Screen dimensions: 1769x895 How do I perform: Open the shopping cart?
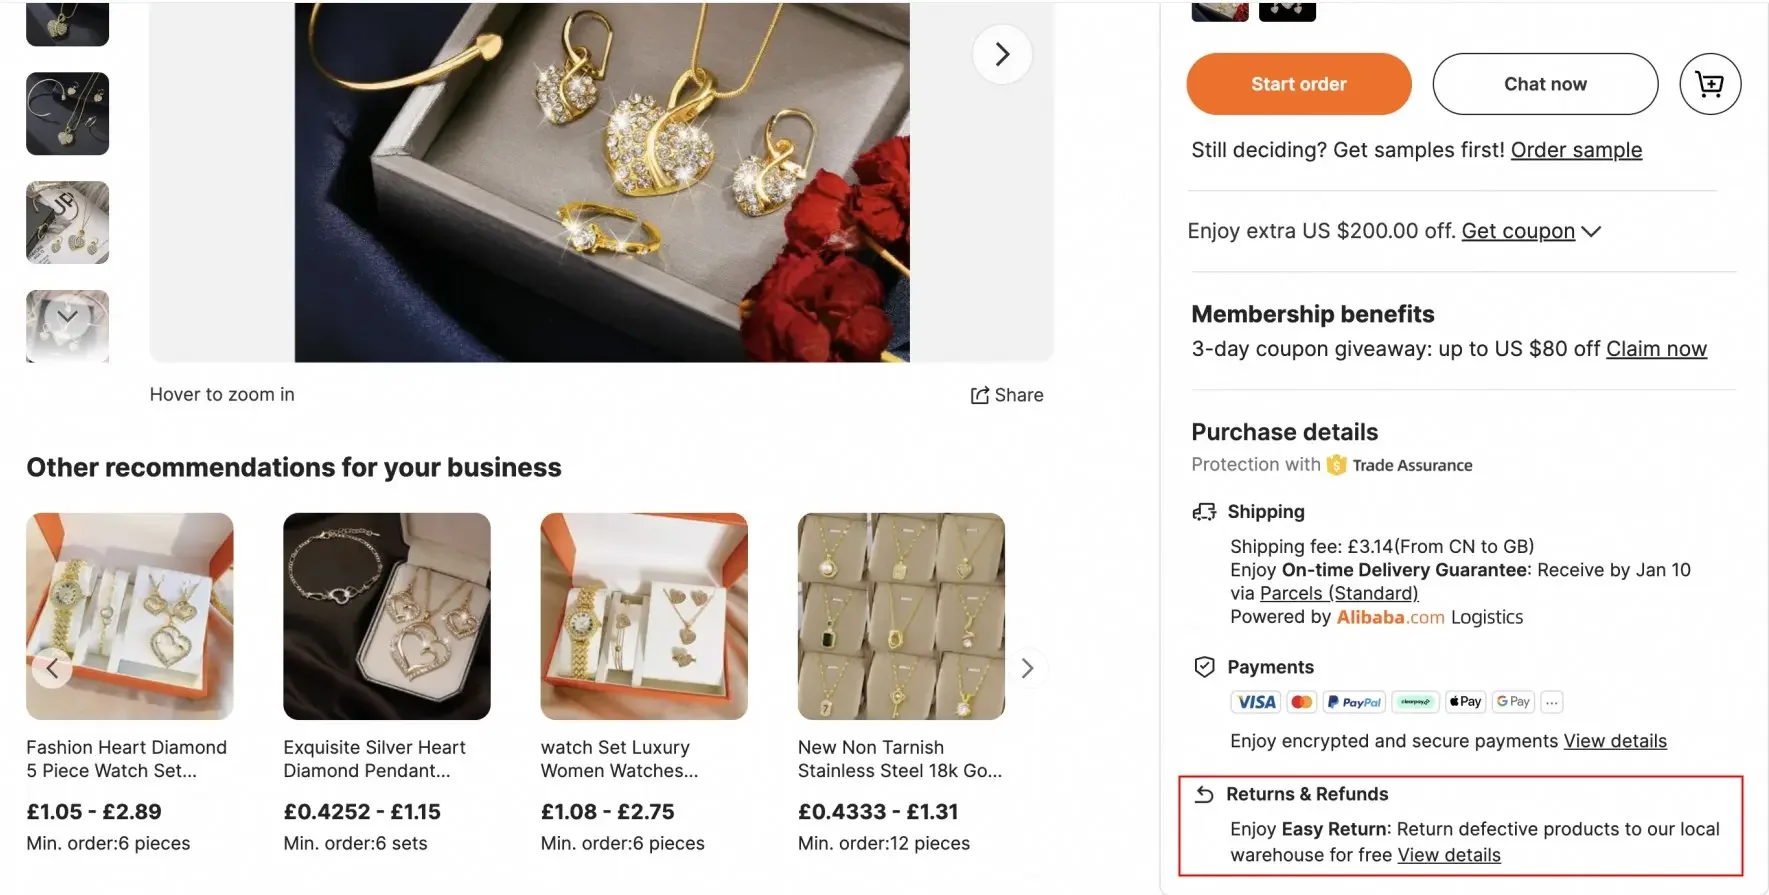click(1709, 84)
